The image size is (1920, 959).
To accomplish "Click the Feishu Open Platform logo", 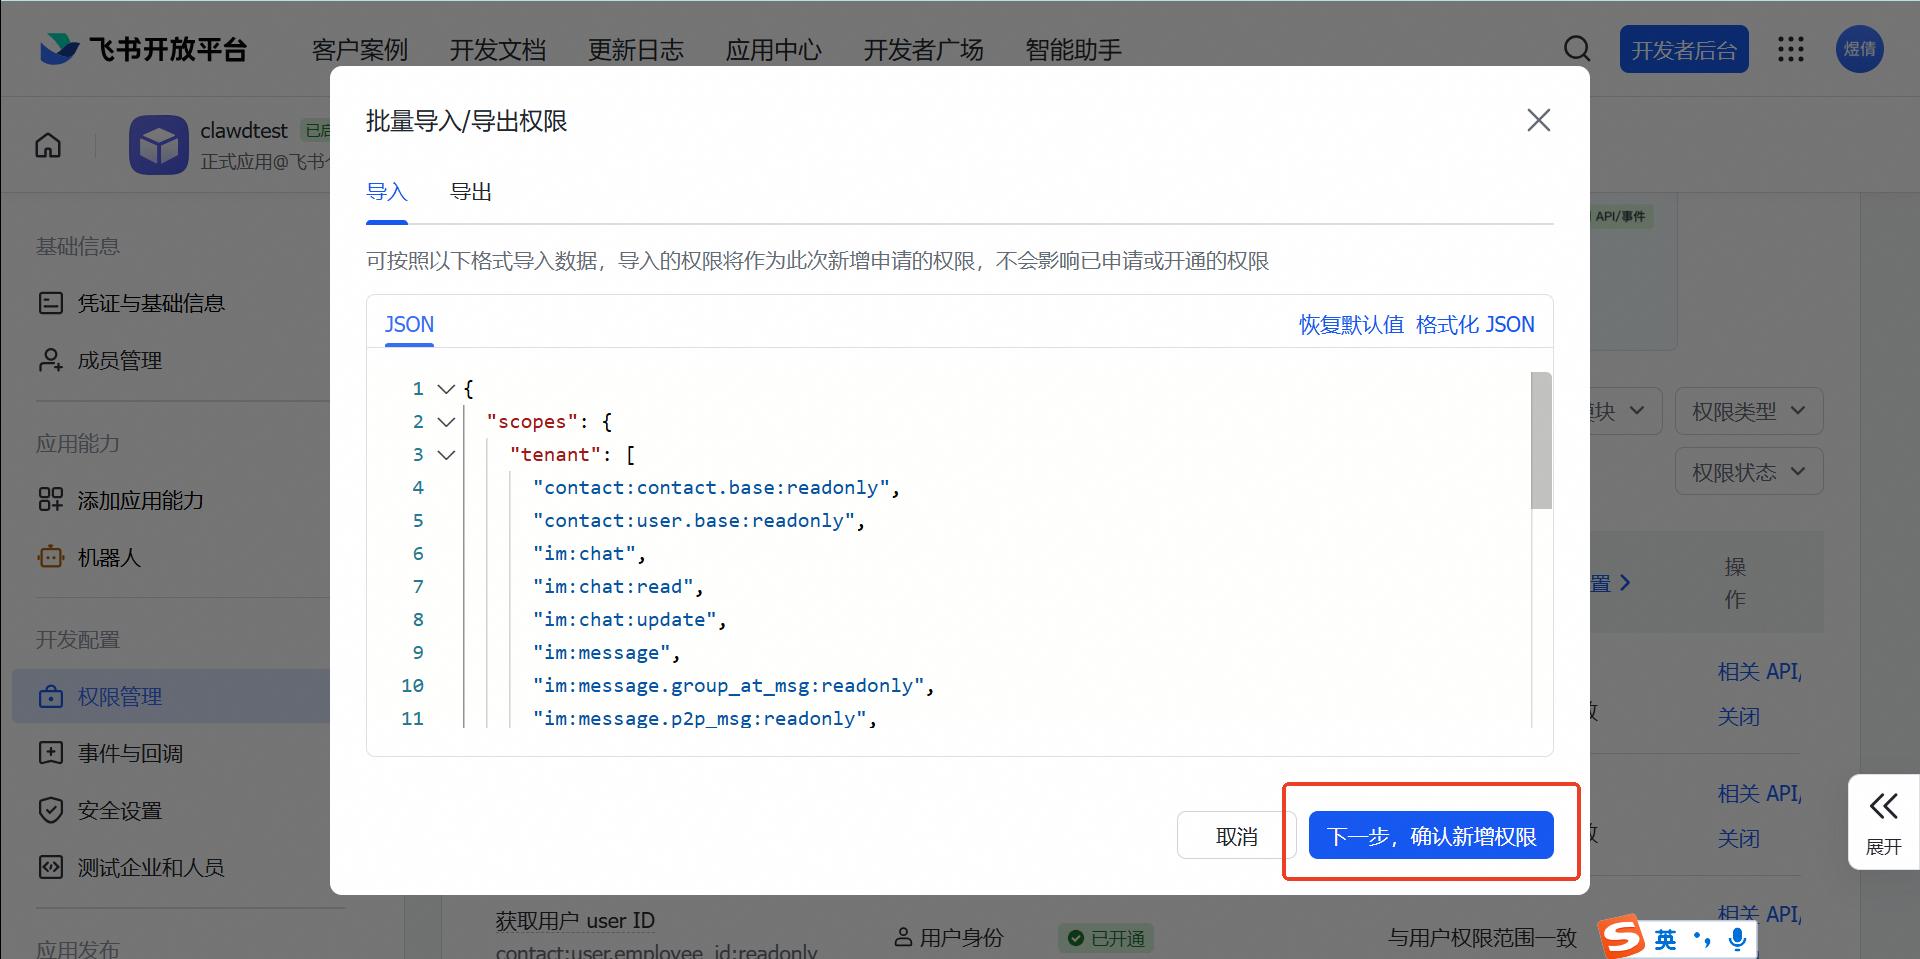I will click(144, 49).
